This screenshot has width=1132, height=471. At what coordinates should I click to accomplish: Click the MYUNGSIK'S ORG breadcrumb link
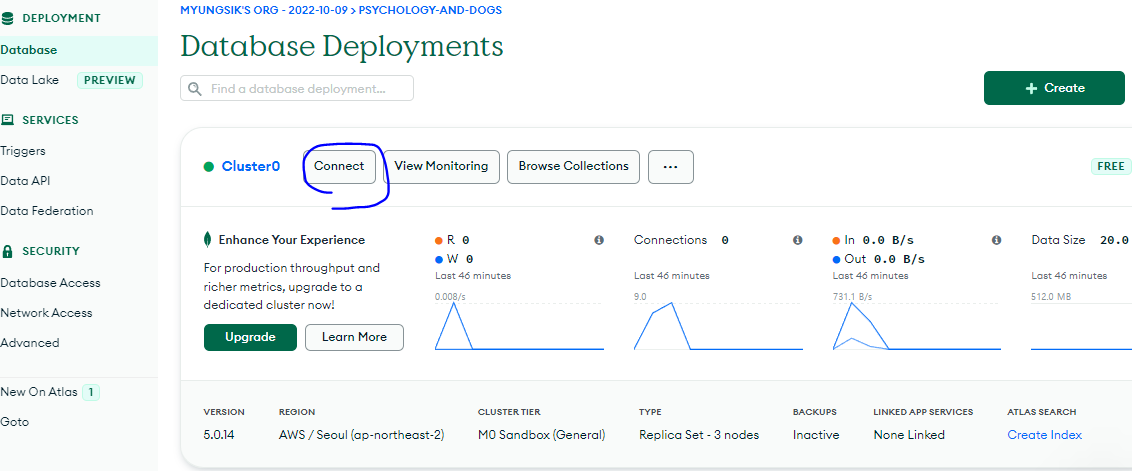pos(264,10)
